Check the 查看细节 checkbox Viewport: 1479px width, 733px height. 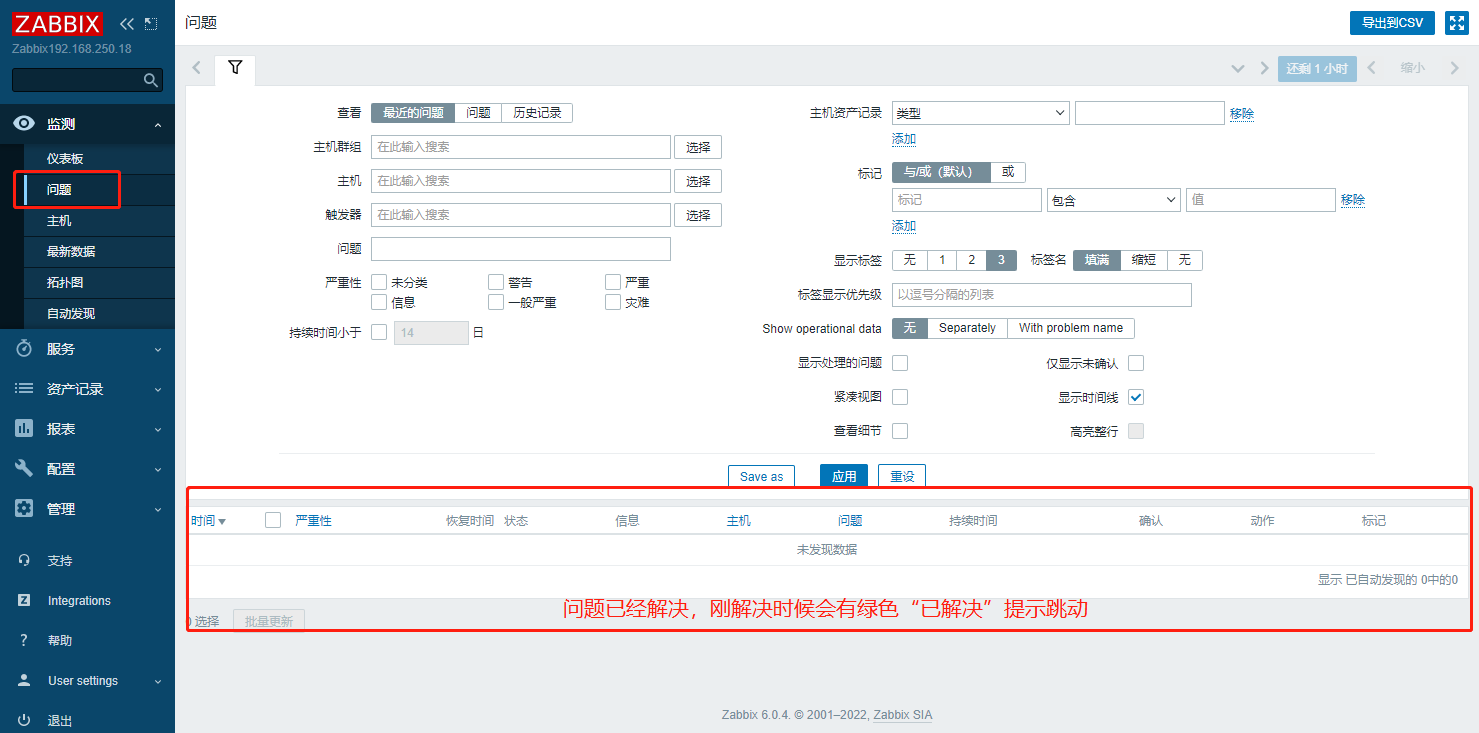(900, 431)
